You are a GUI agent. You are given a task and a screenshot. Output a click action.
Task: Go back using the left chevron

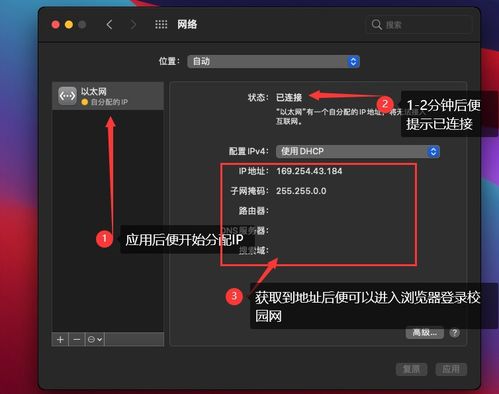(109, 24)
